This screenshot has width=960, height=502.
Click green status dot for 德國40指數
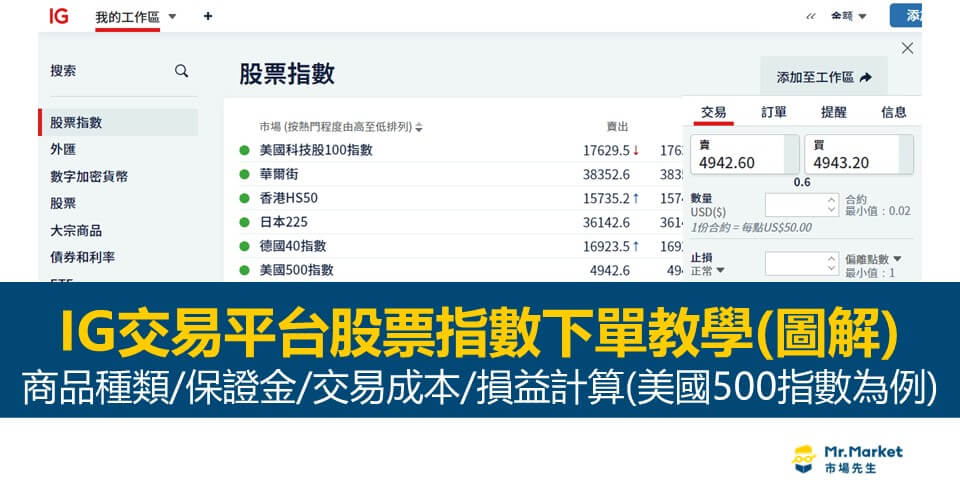coord(244,246)
